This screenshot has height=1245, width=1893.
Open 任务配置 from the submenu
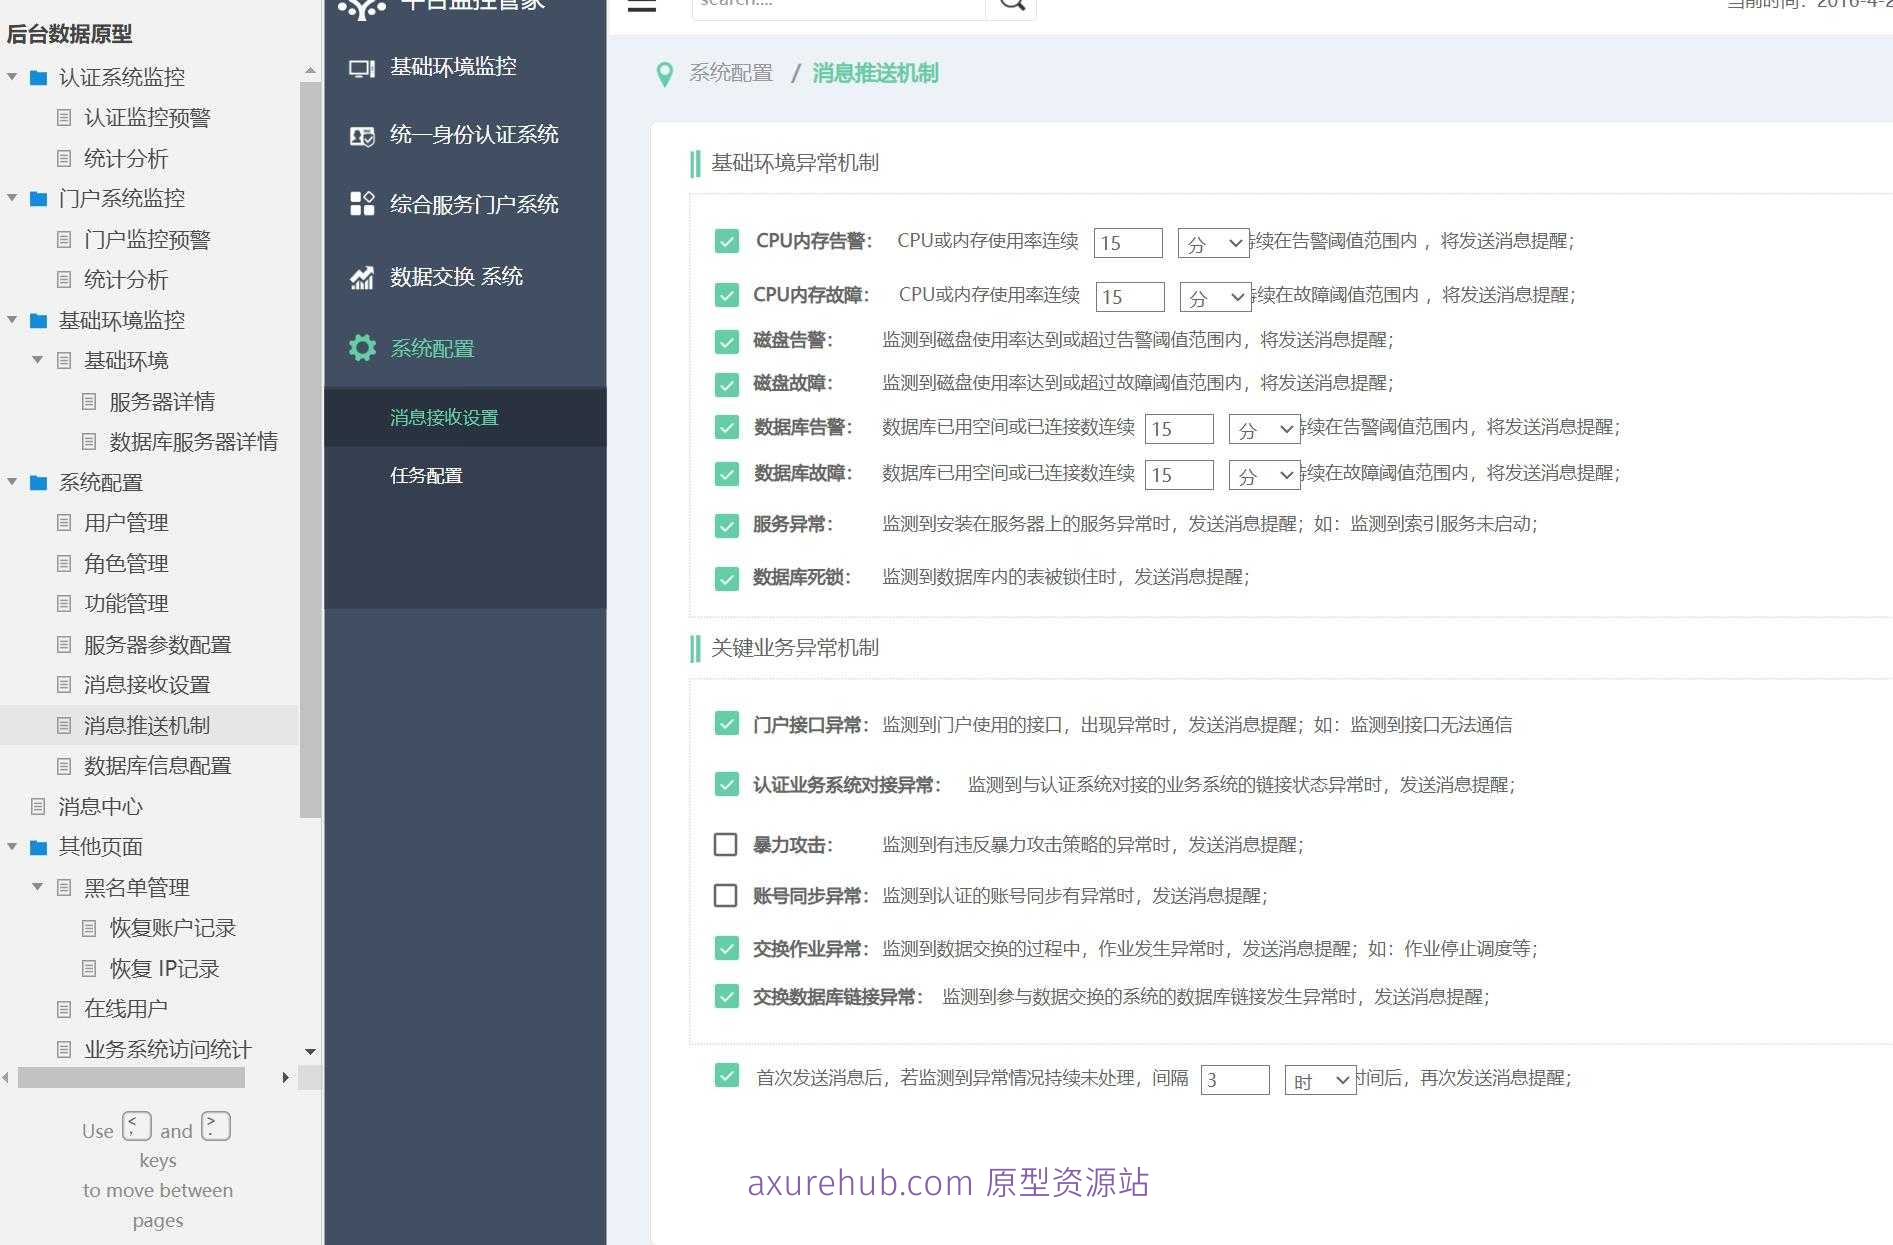coord(427,476)
